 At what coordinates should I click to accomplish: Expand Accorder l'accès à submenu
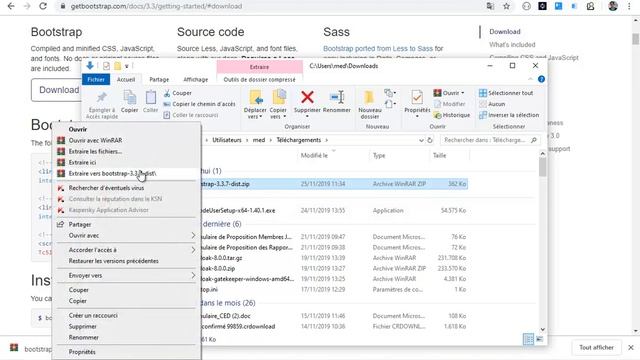[193, 250]
